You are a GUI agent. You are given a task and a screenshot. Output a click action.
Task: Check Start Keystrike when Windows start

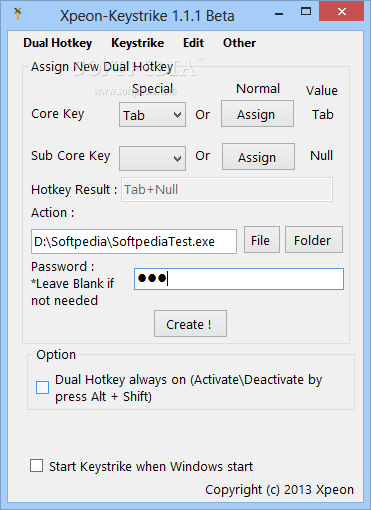click(36, 466)
